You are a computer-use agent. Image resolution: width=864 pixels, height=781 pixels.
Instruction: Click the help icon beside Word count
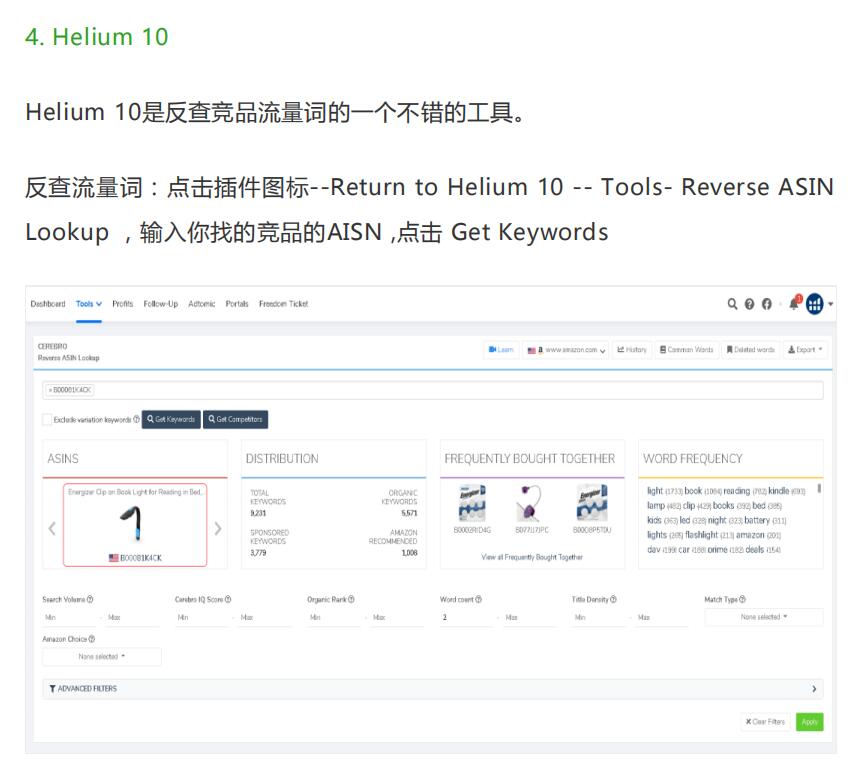pos(478,599)
